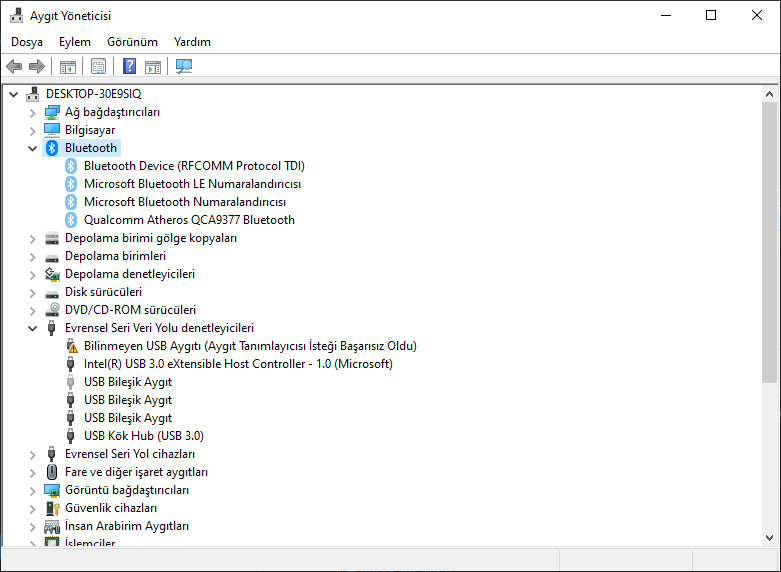Expand DVD/CD-ROM sürücüleri category
The image size is (781, 572).
coord(33,311)
